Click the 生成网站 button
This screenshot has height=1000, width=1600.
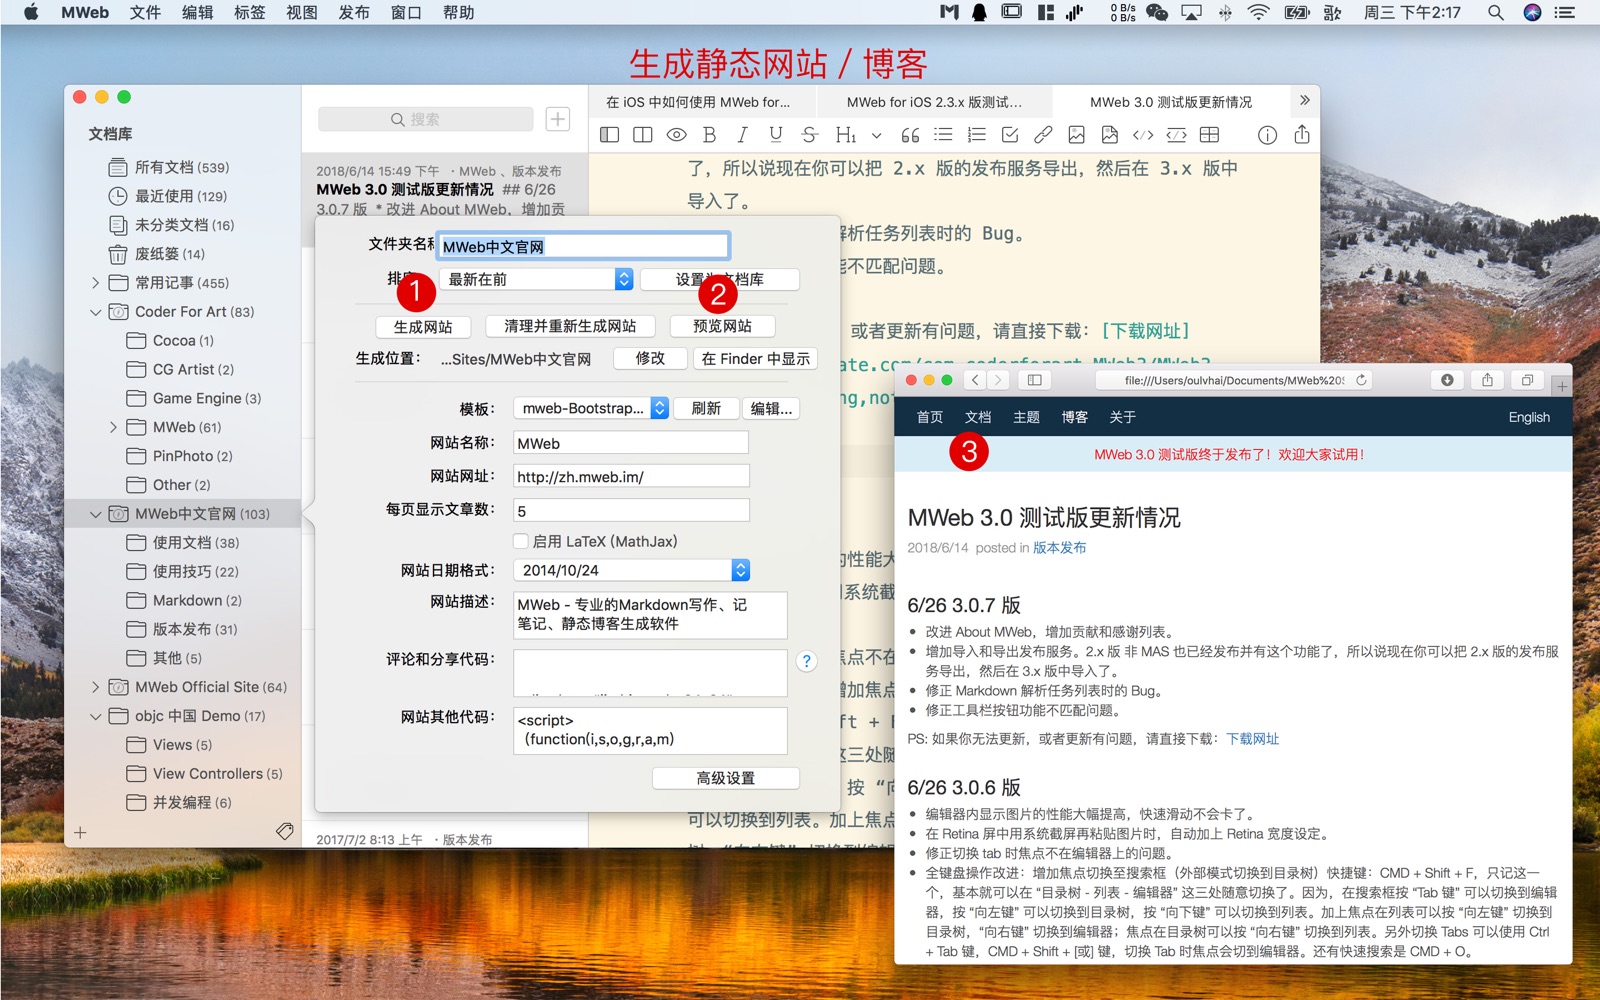[x=423, y=327]
